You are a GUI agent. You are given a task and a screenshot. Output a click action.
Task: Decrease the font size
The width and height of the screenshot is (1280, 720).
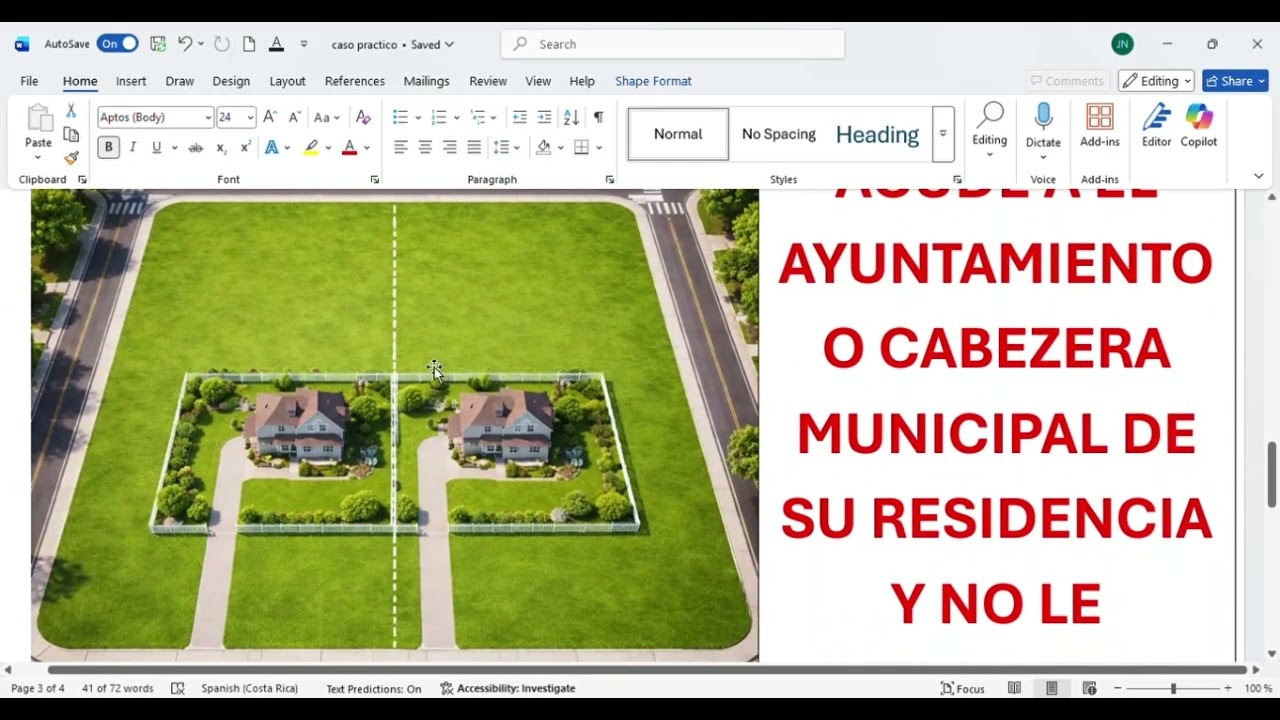coord(295,117)
